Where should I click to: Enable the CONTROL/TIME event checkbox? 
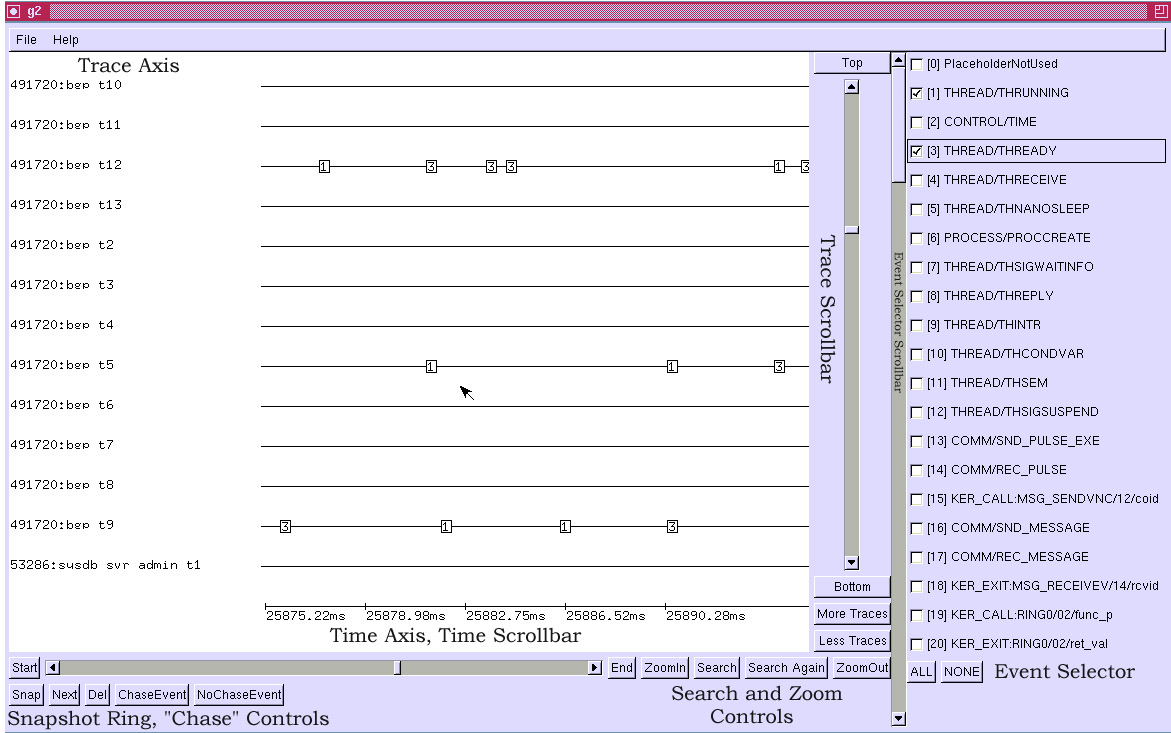(x=917, y=122)
